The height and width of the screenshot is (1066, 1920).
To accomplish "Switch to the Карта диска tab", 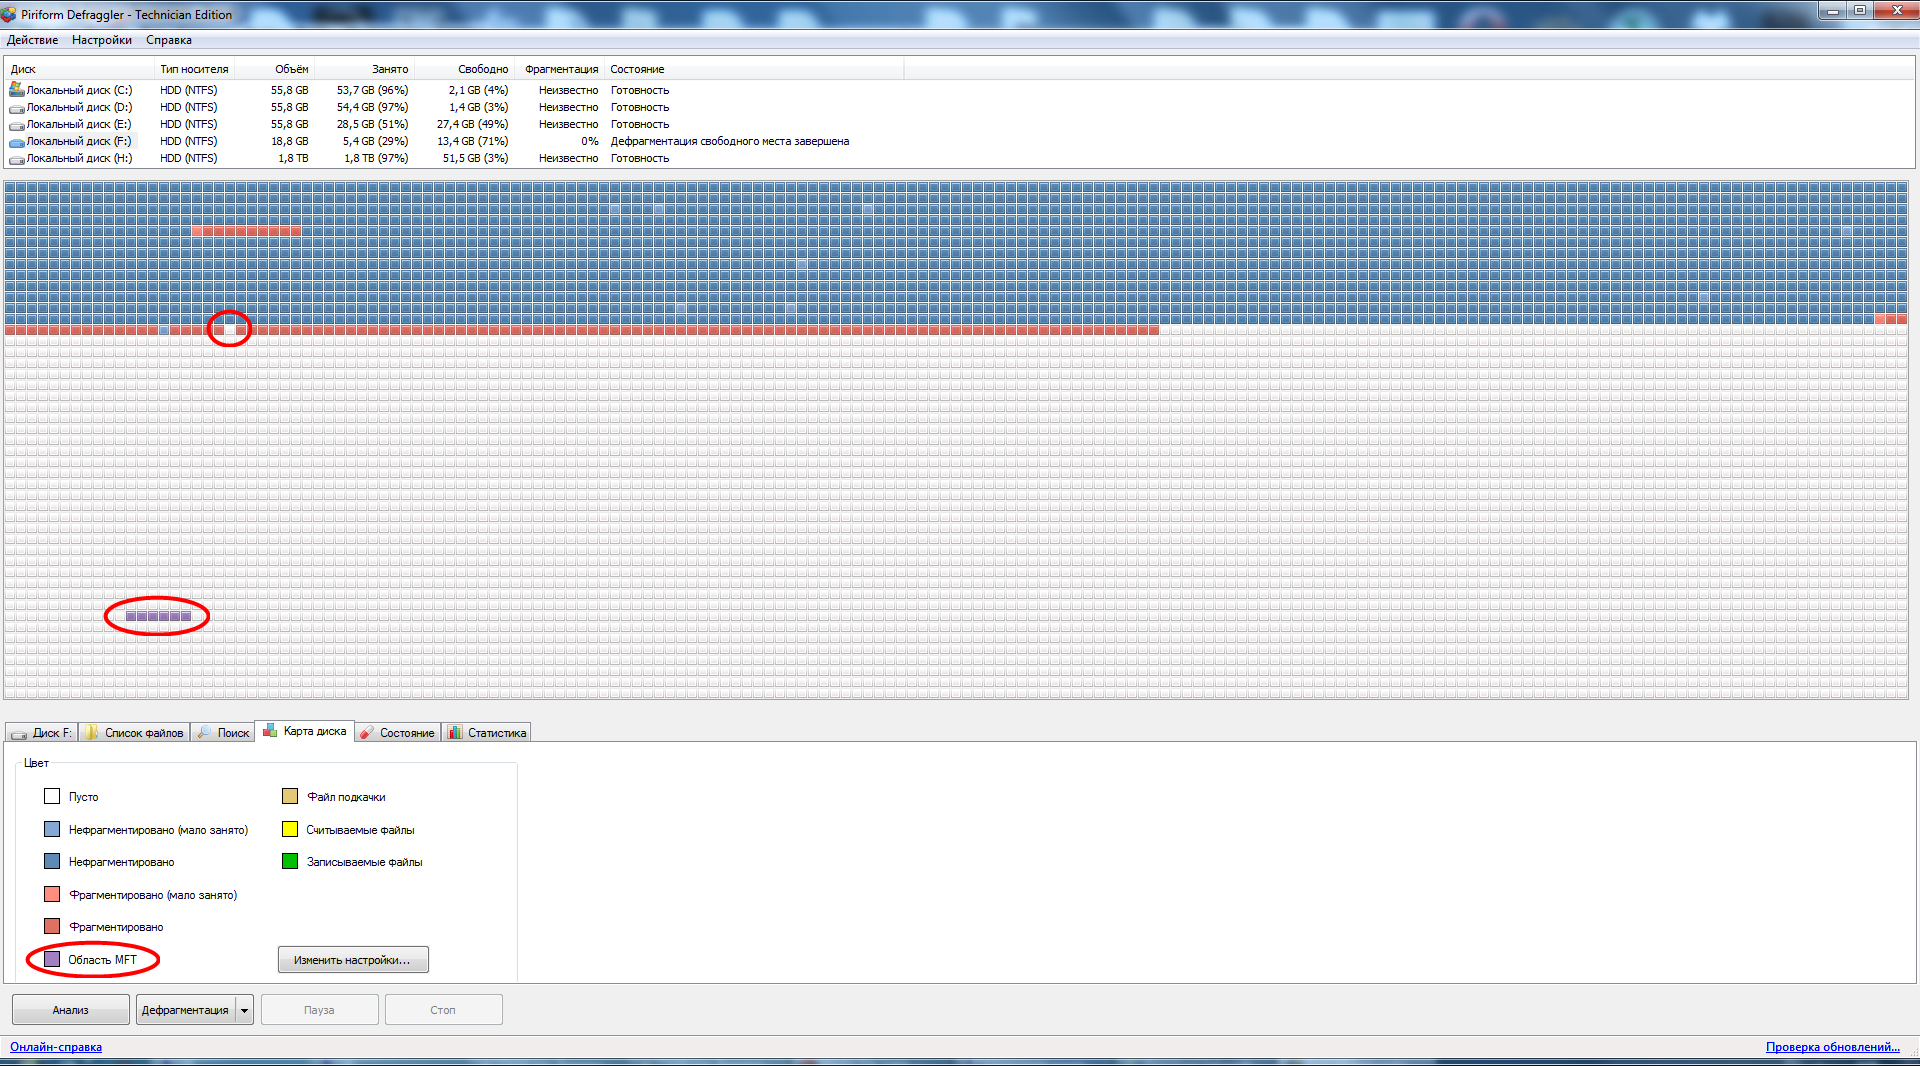I will (x=305, y=731).
